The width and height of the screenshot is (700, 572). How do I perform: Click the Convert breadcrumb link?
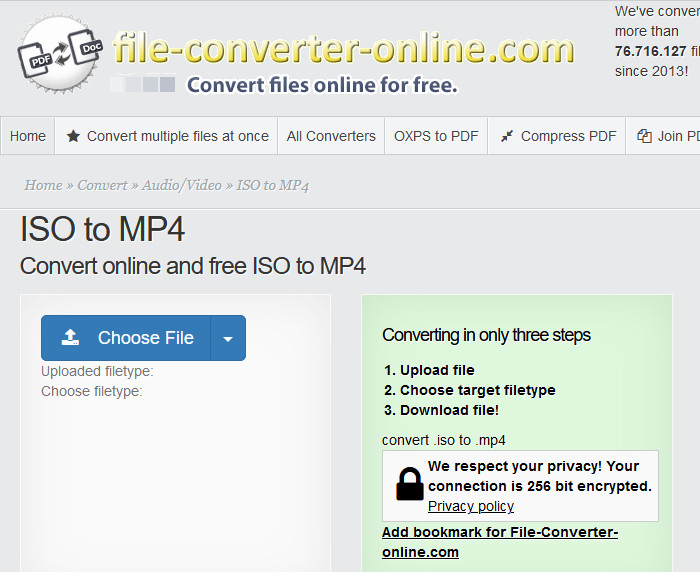pos(102,185)
